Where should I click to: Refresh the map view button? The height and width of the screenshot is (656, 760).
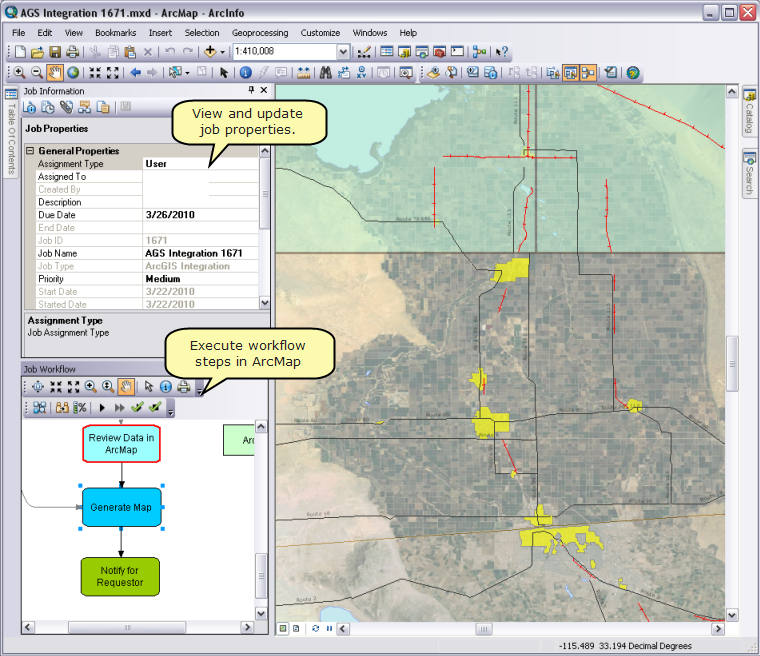coord(316,629)
